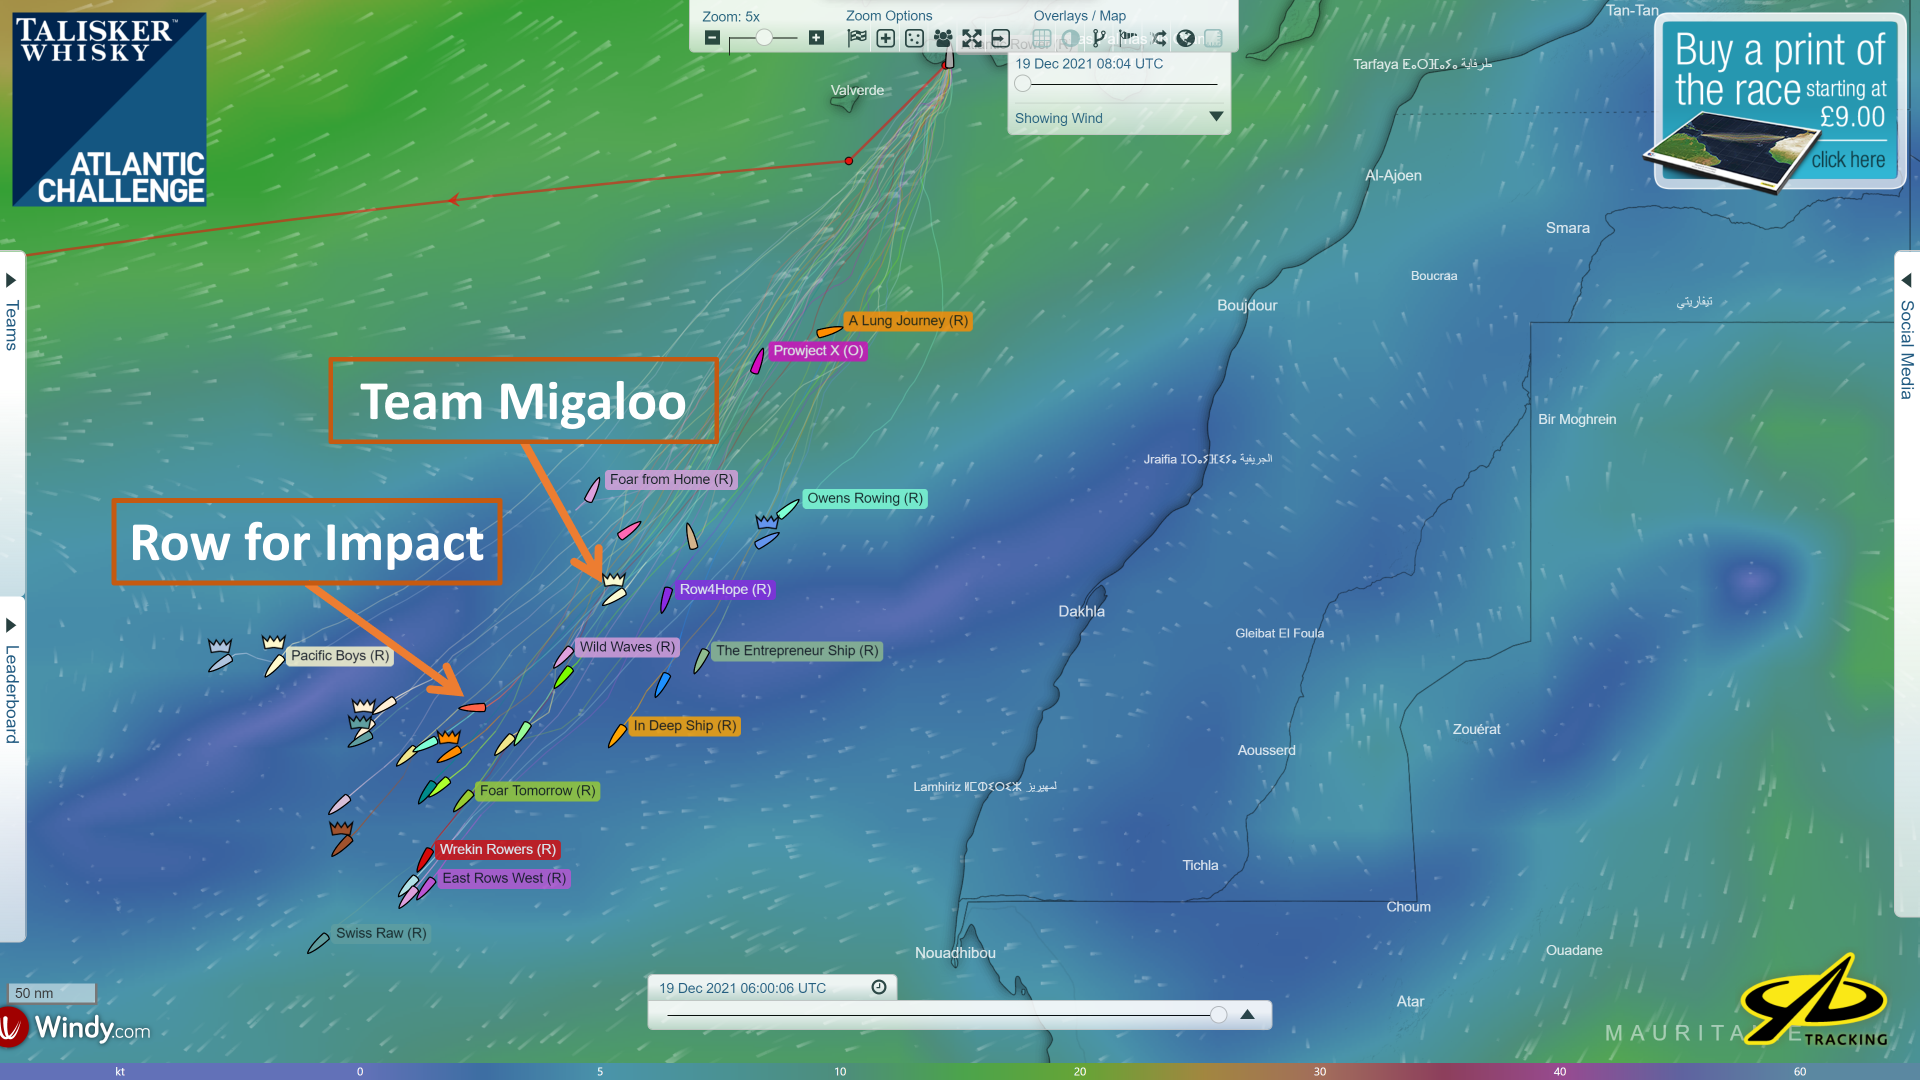Select the Pacific Boys boat label
Image resolution: width=1920 pixels, height=1080 pixels.
pyautogui.click(x=340, y=656)
